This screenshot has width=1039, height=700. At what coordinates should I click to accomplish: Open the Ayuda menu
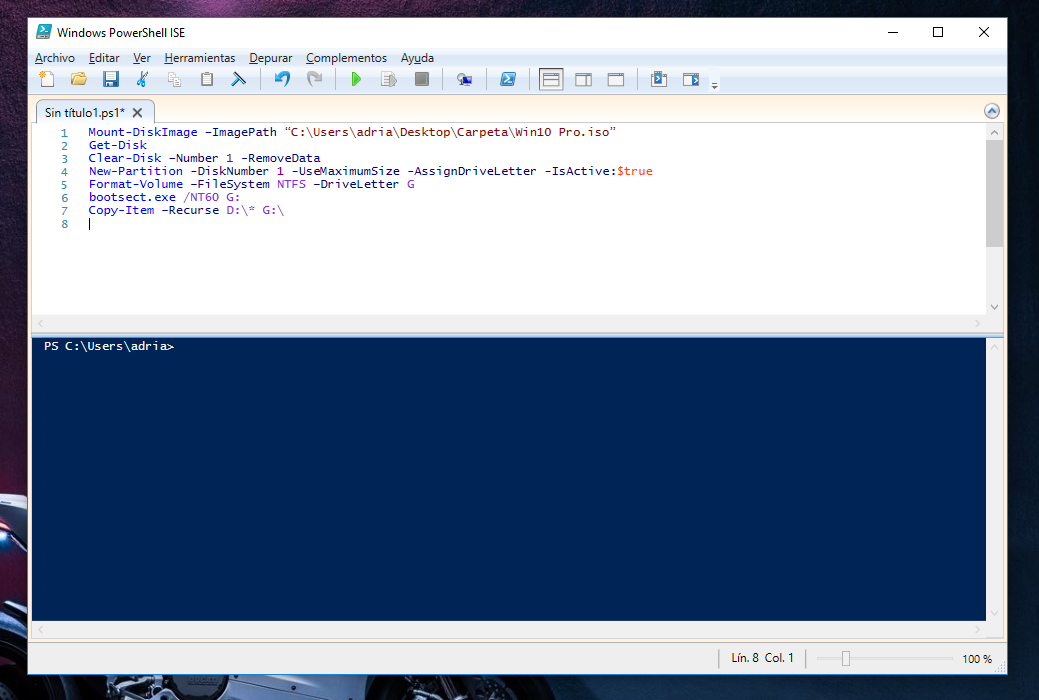(x=417, y=58)
